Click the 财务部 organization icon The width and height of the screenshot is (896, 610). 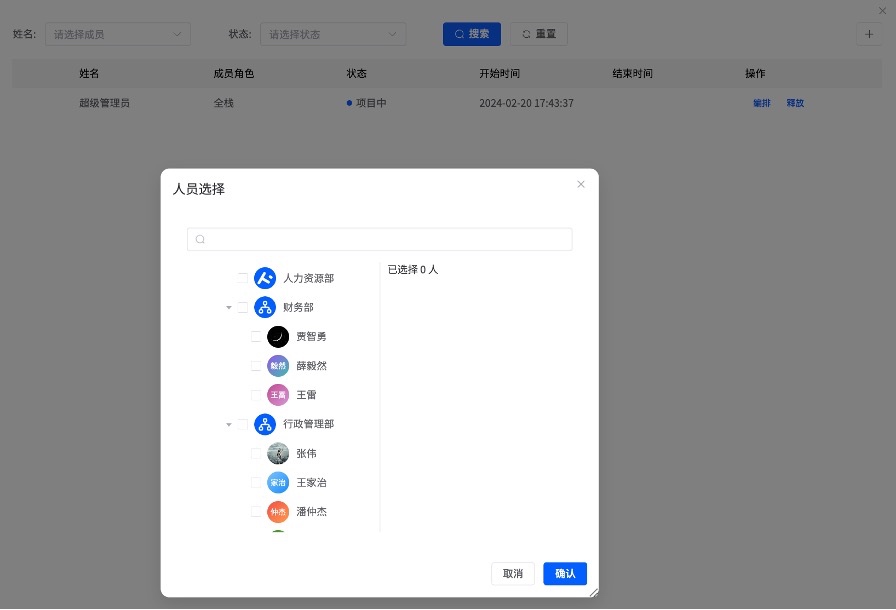264,307
